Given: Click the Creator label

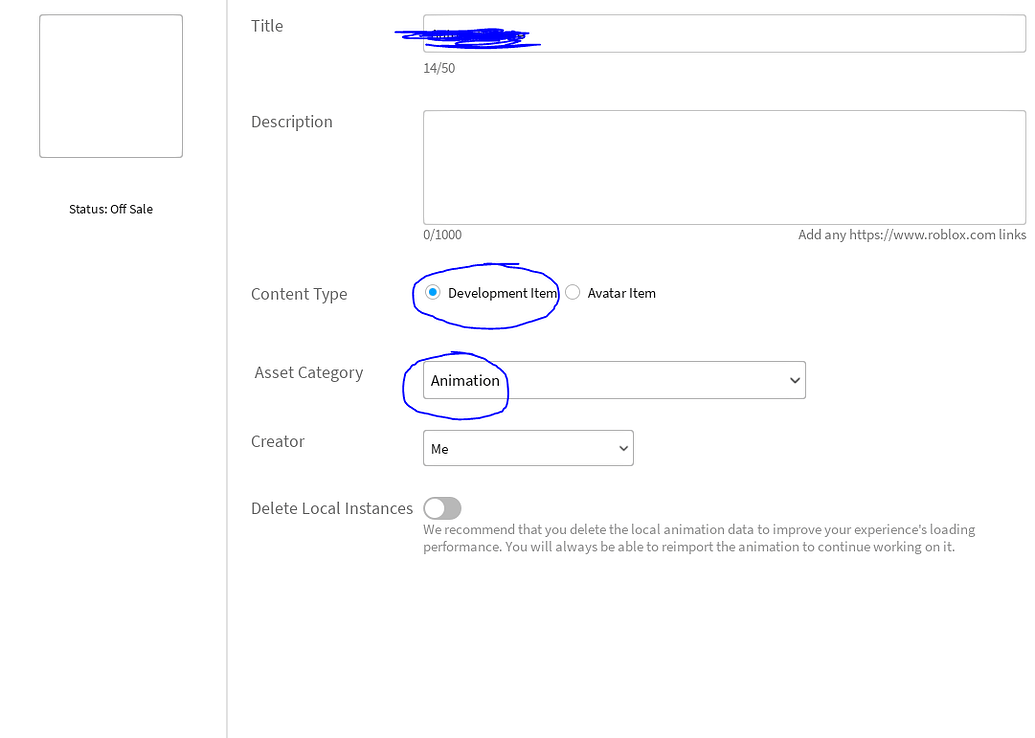Looking at the screenshot, I should click(x=278, y=441).
